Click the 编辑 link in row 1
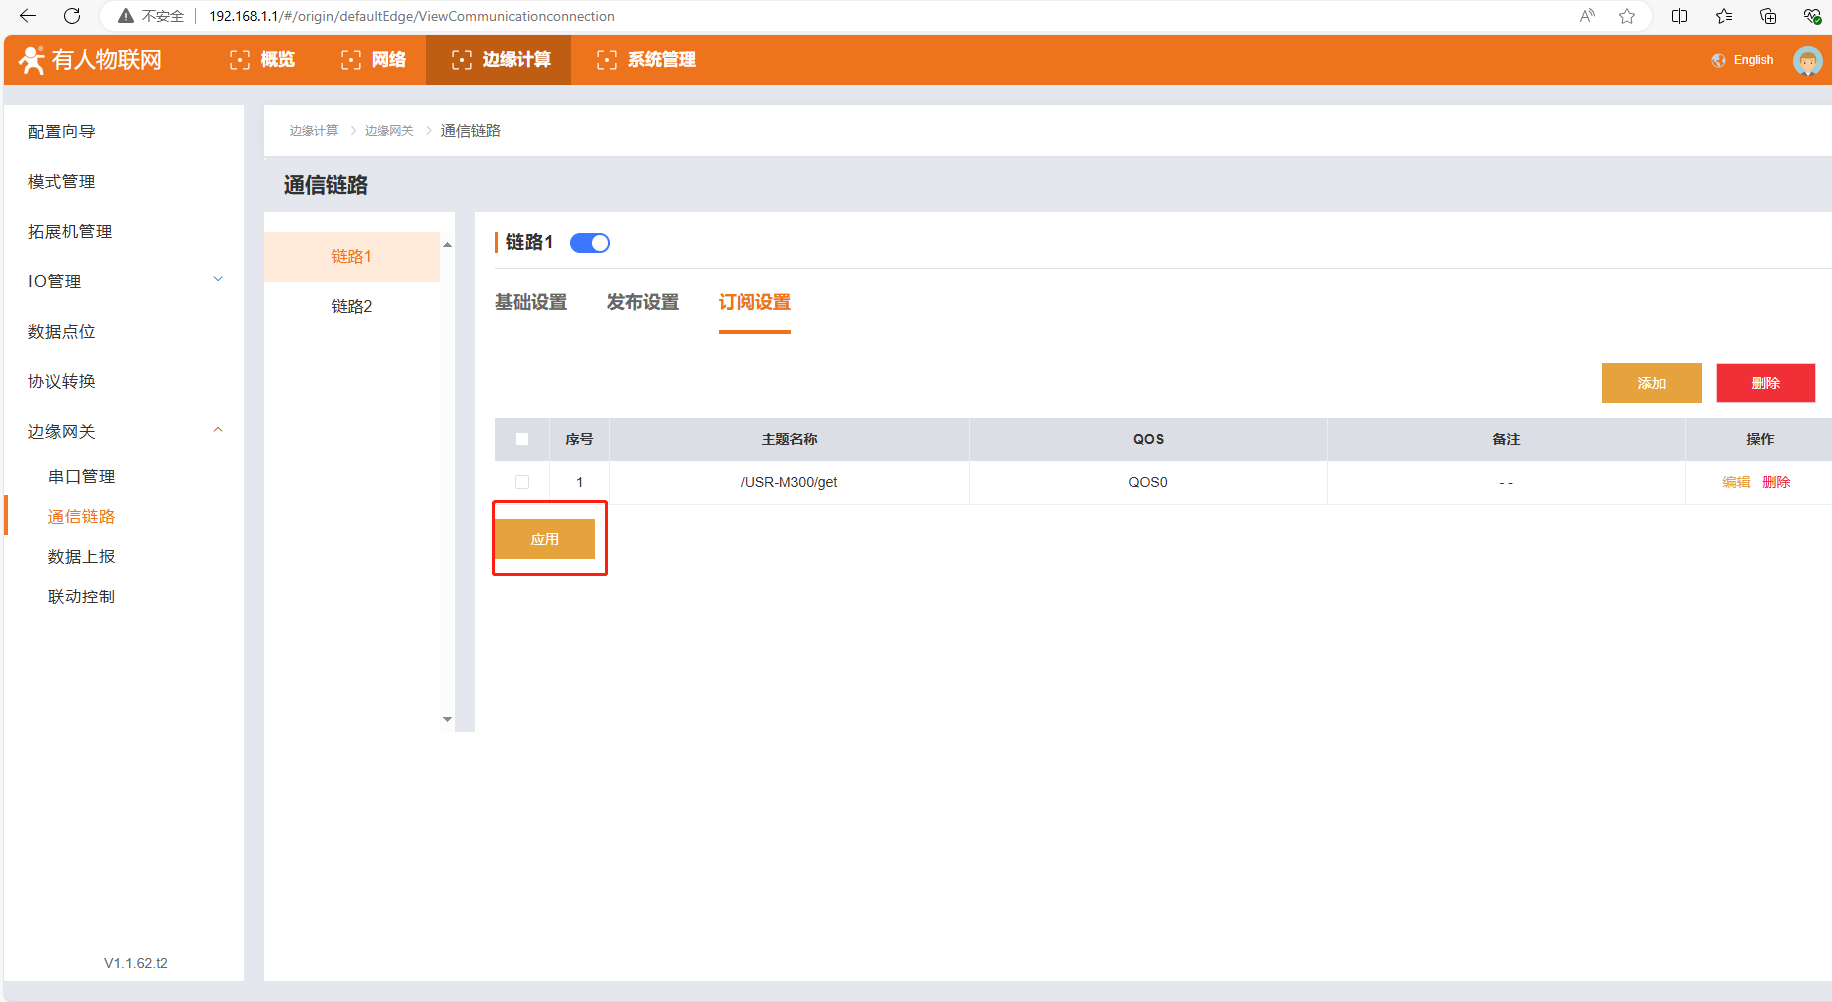 coord(1736,482)
